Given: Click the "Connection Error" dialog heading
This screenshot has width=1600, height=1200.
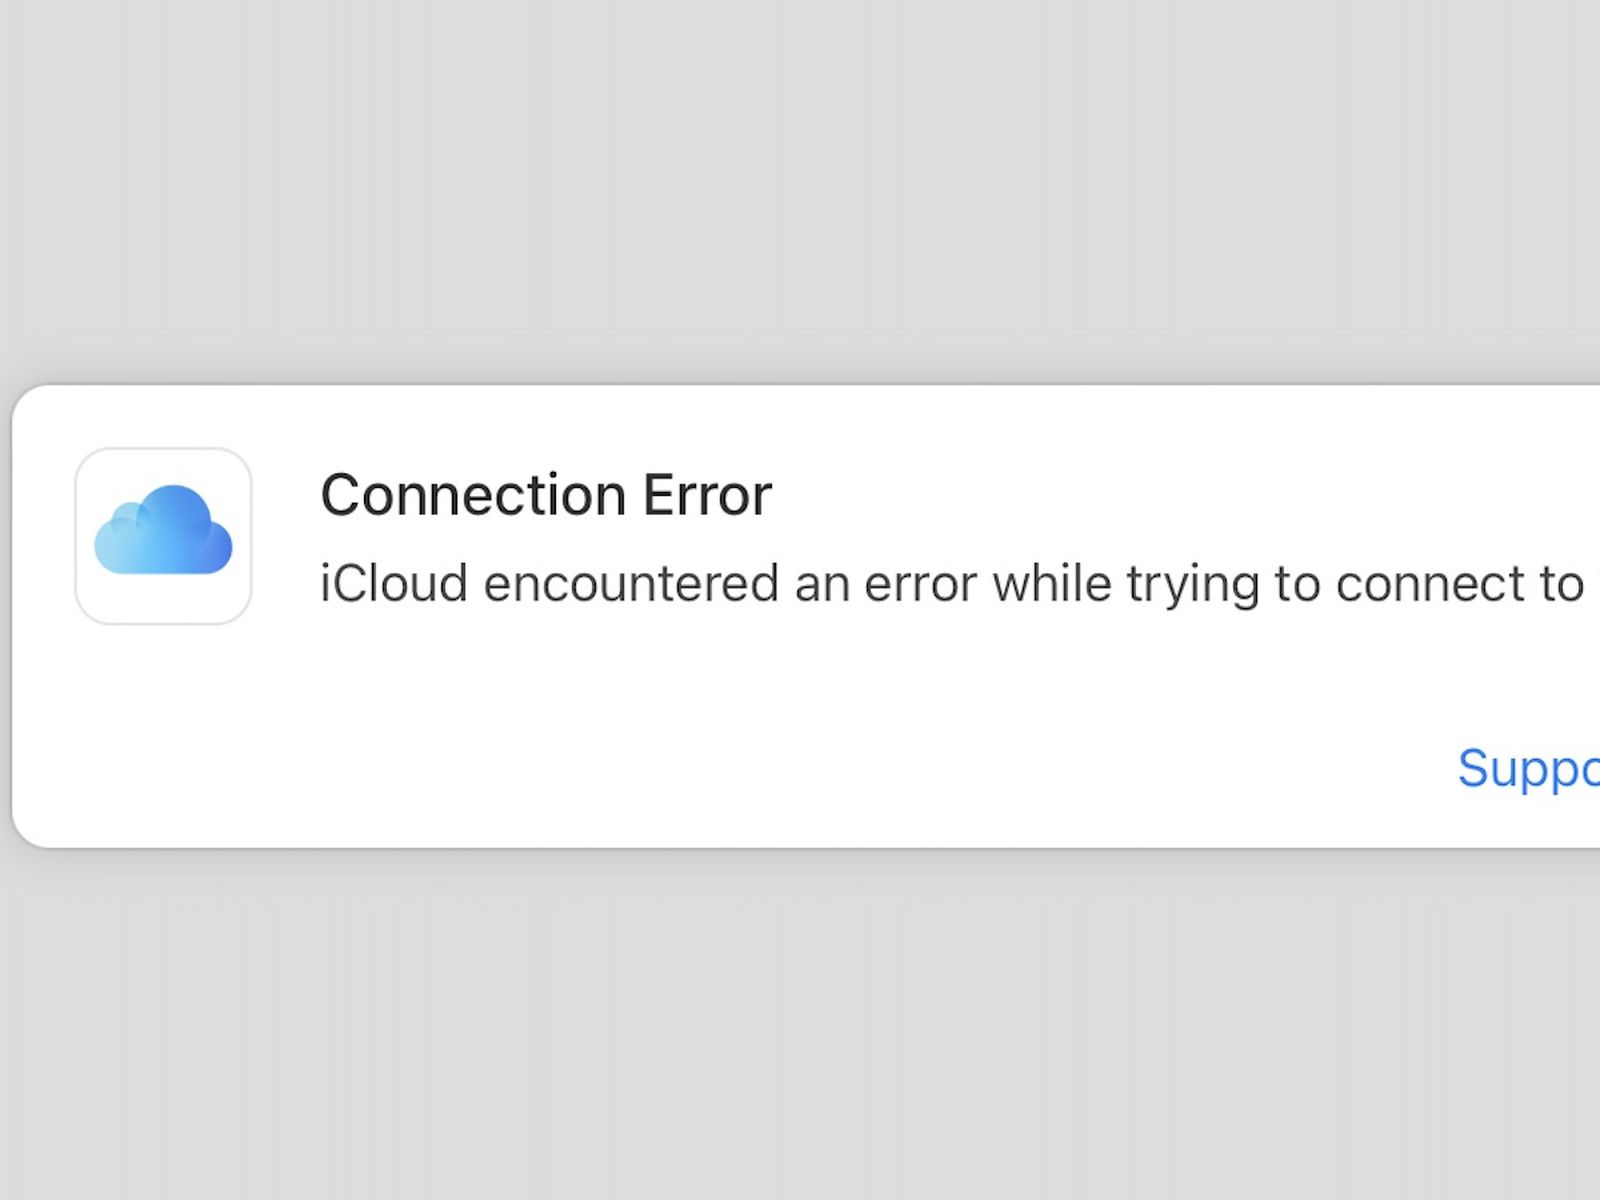Looking at the screenshot, I should tap(546, 495).
